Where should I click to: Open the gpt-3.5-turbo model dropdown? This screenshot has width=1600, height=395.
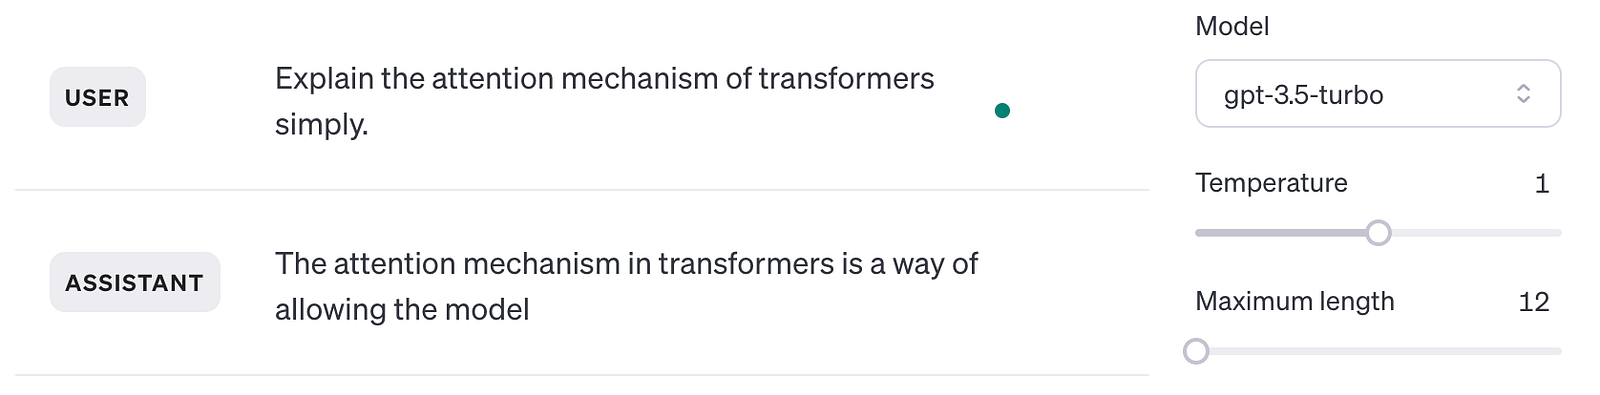pyautogui.click(x=1378, y=94)
